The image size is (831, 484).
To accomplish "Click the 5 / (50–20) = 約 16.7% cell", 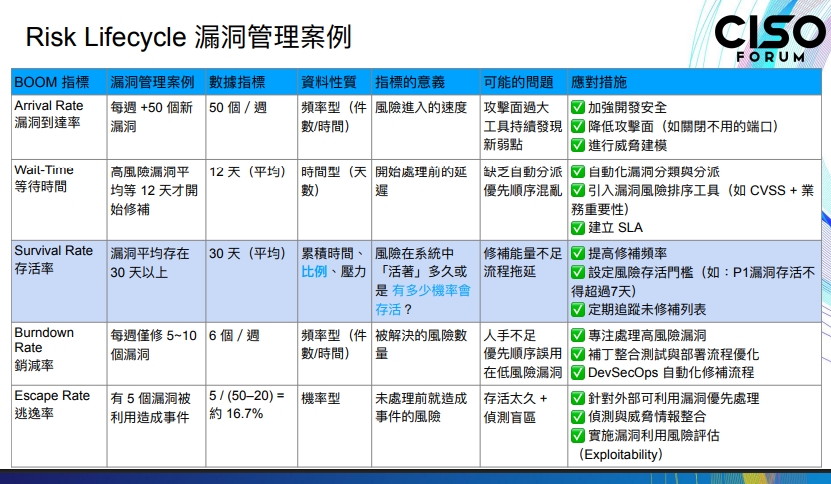I will point(252,426).
